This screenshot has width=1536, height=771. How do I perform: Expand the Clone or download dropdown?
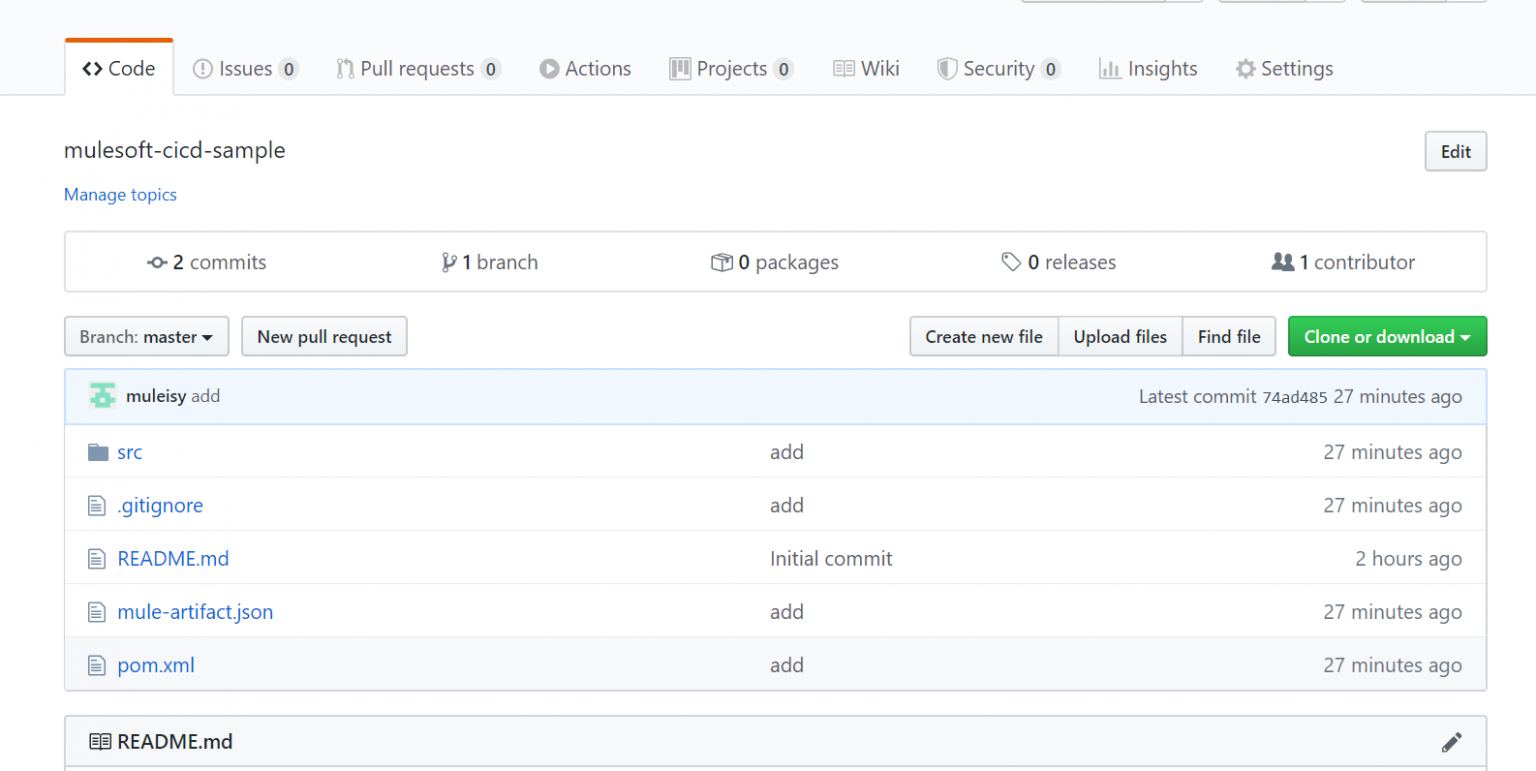pyautogui.click(x=1387, y=336)
